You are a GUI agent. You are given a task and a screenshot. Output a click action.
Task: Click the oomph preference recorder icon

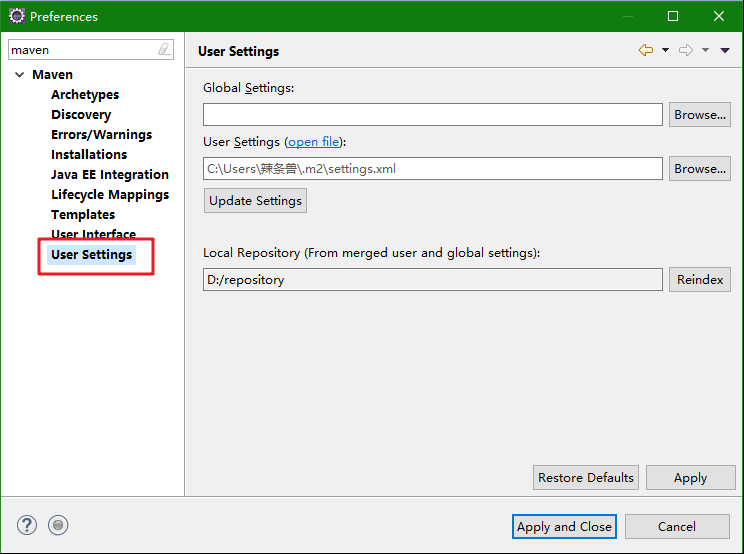pos(58,525)
